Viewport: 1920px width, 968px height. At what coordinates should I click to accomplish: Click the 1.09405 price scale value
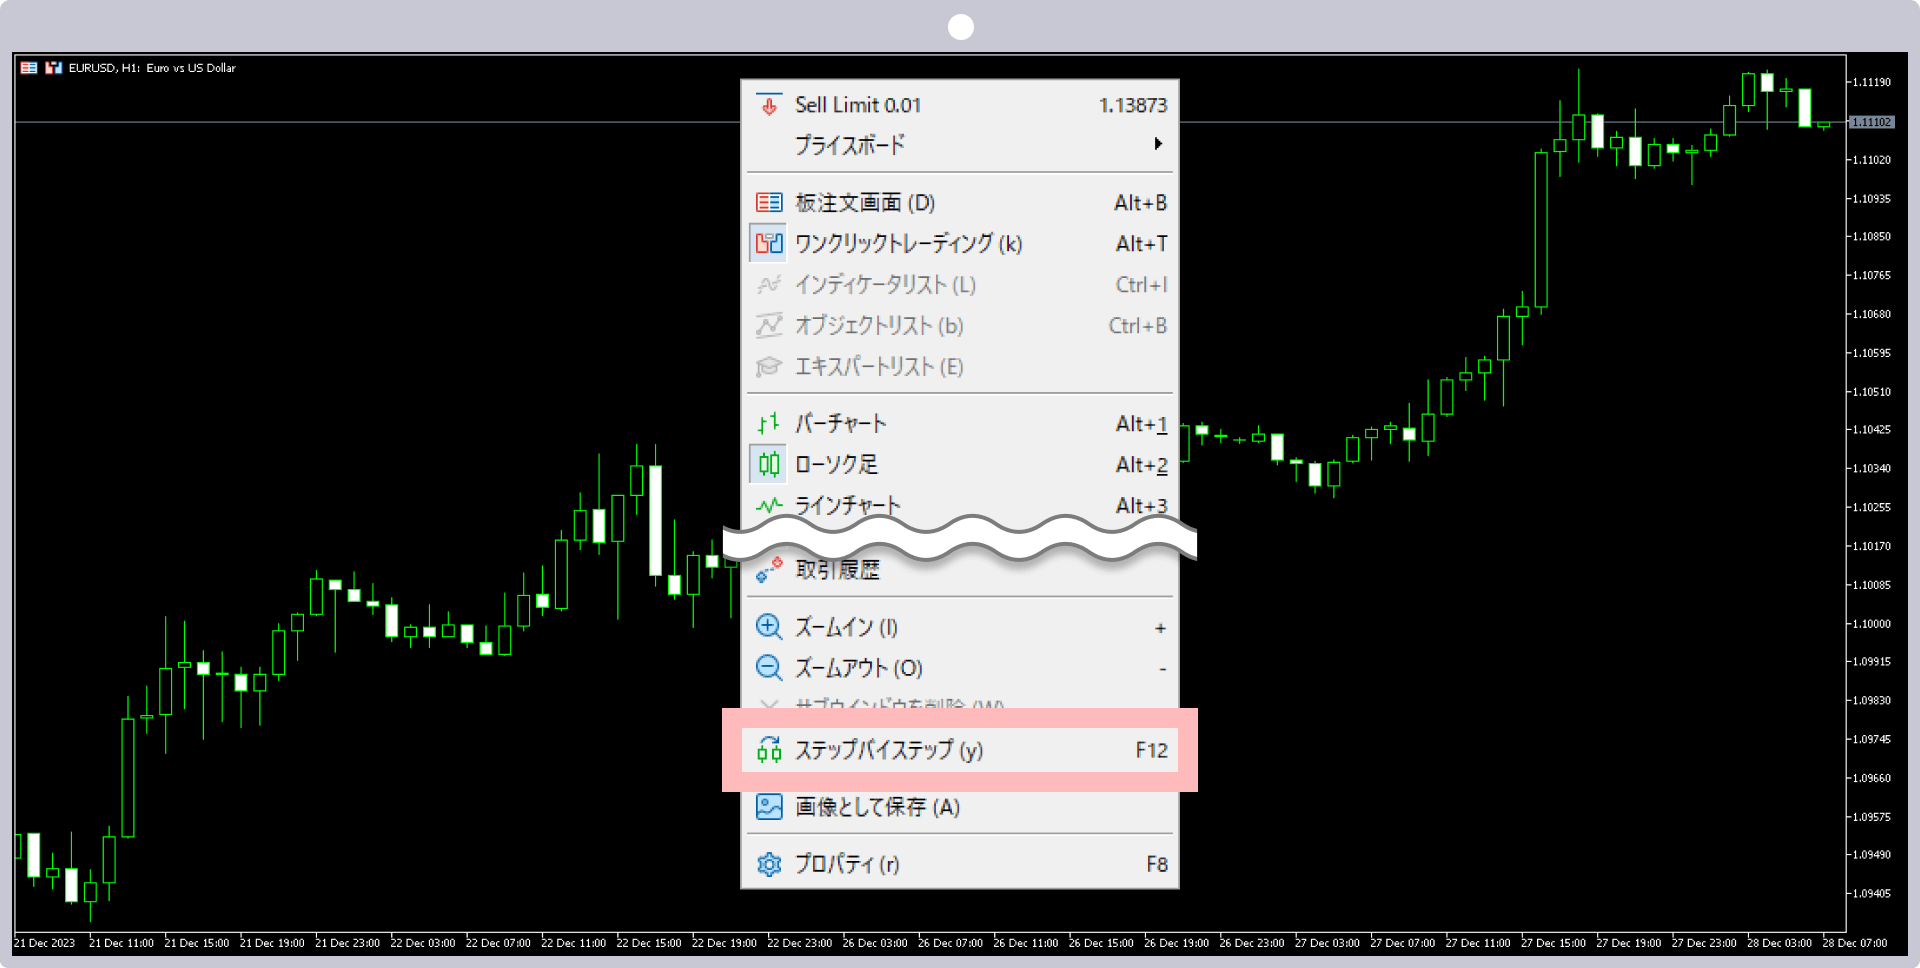tap(1871, 894)
